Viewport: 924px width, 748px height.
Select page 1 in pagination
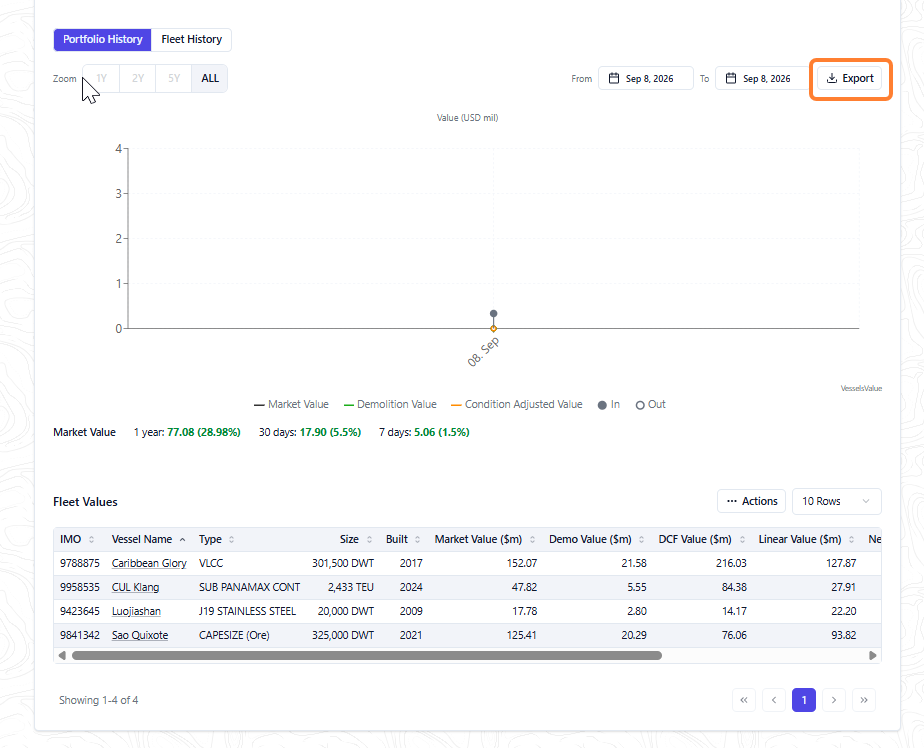coord(804,700)
